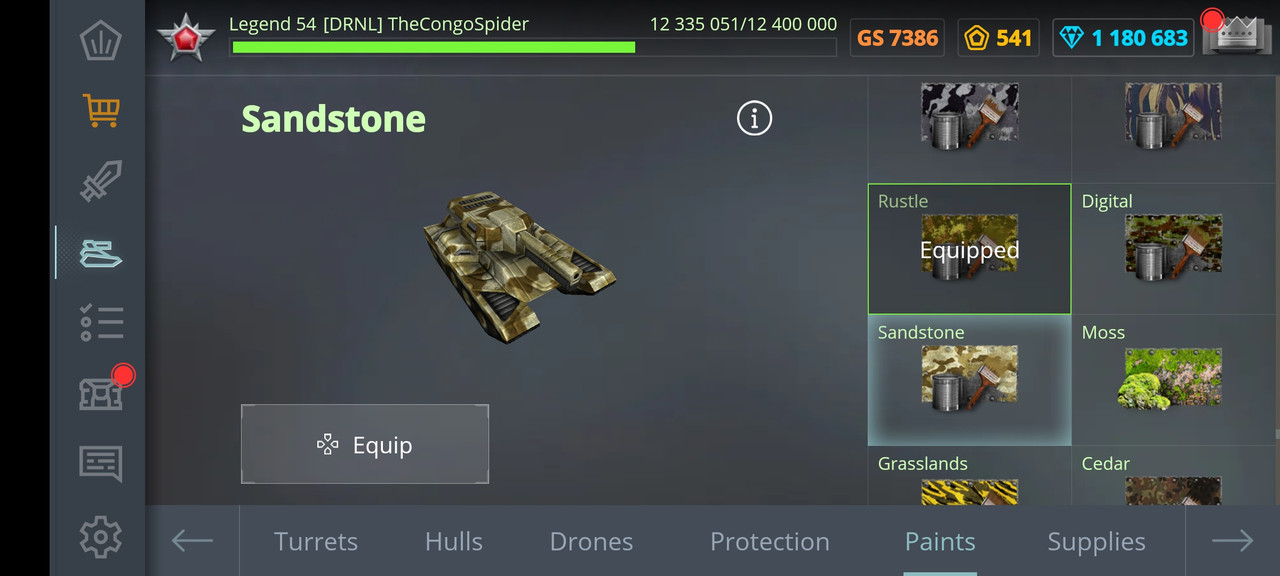Show paint info via circled i icon
Image resolution: width=1280 pixels, height=576 pixels.
(x=755, y=118)
